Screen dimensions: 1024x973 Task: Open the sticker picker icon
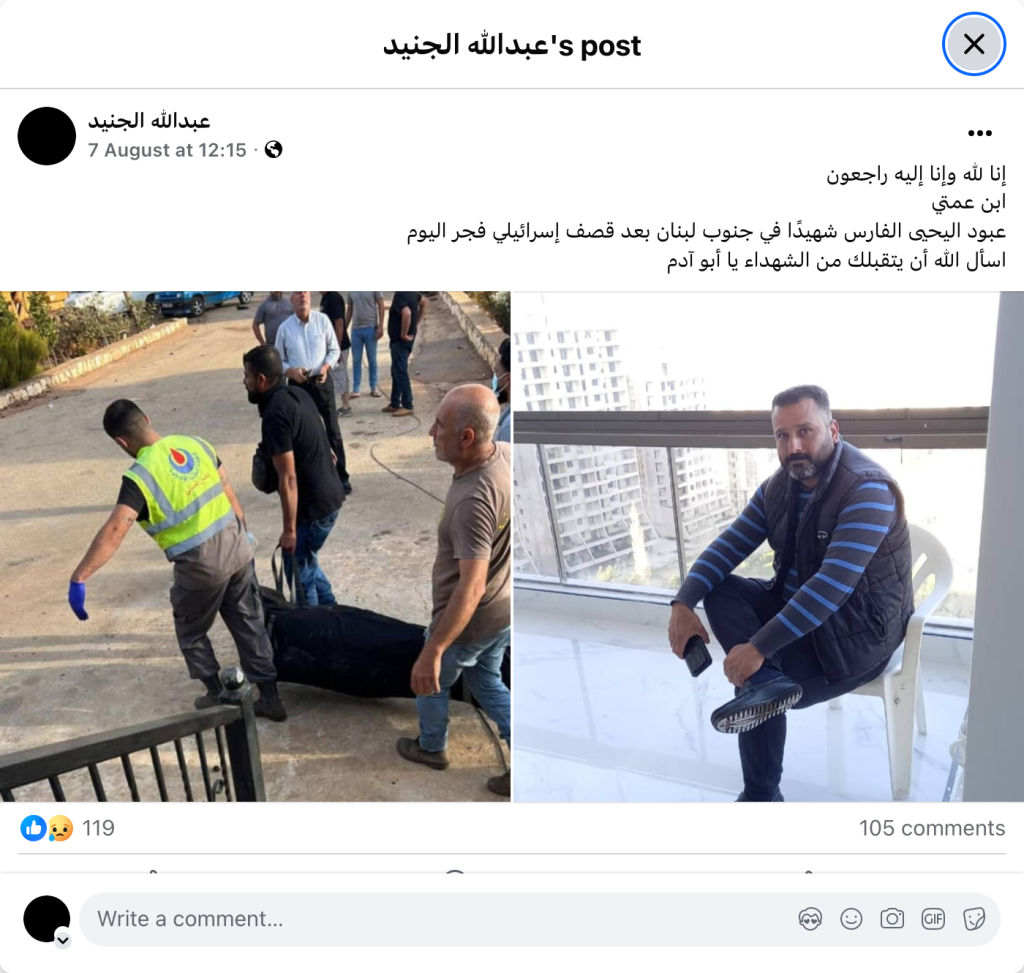click(x=974, y=919)
